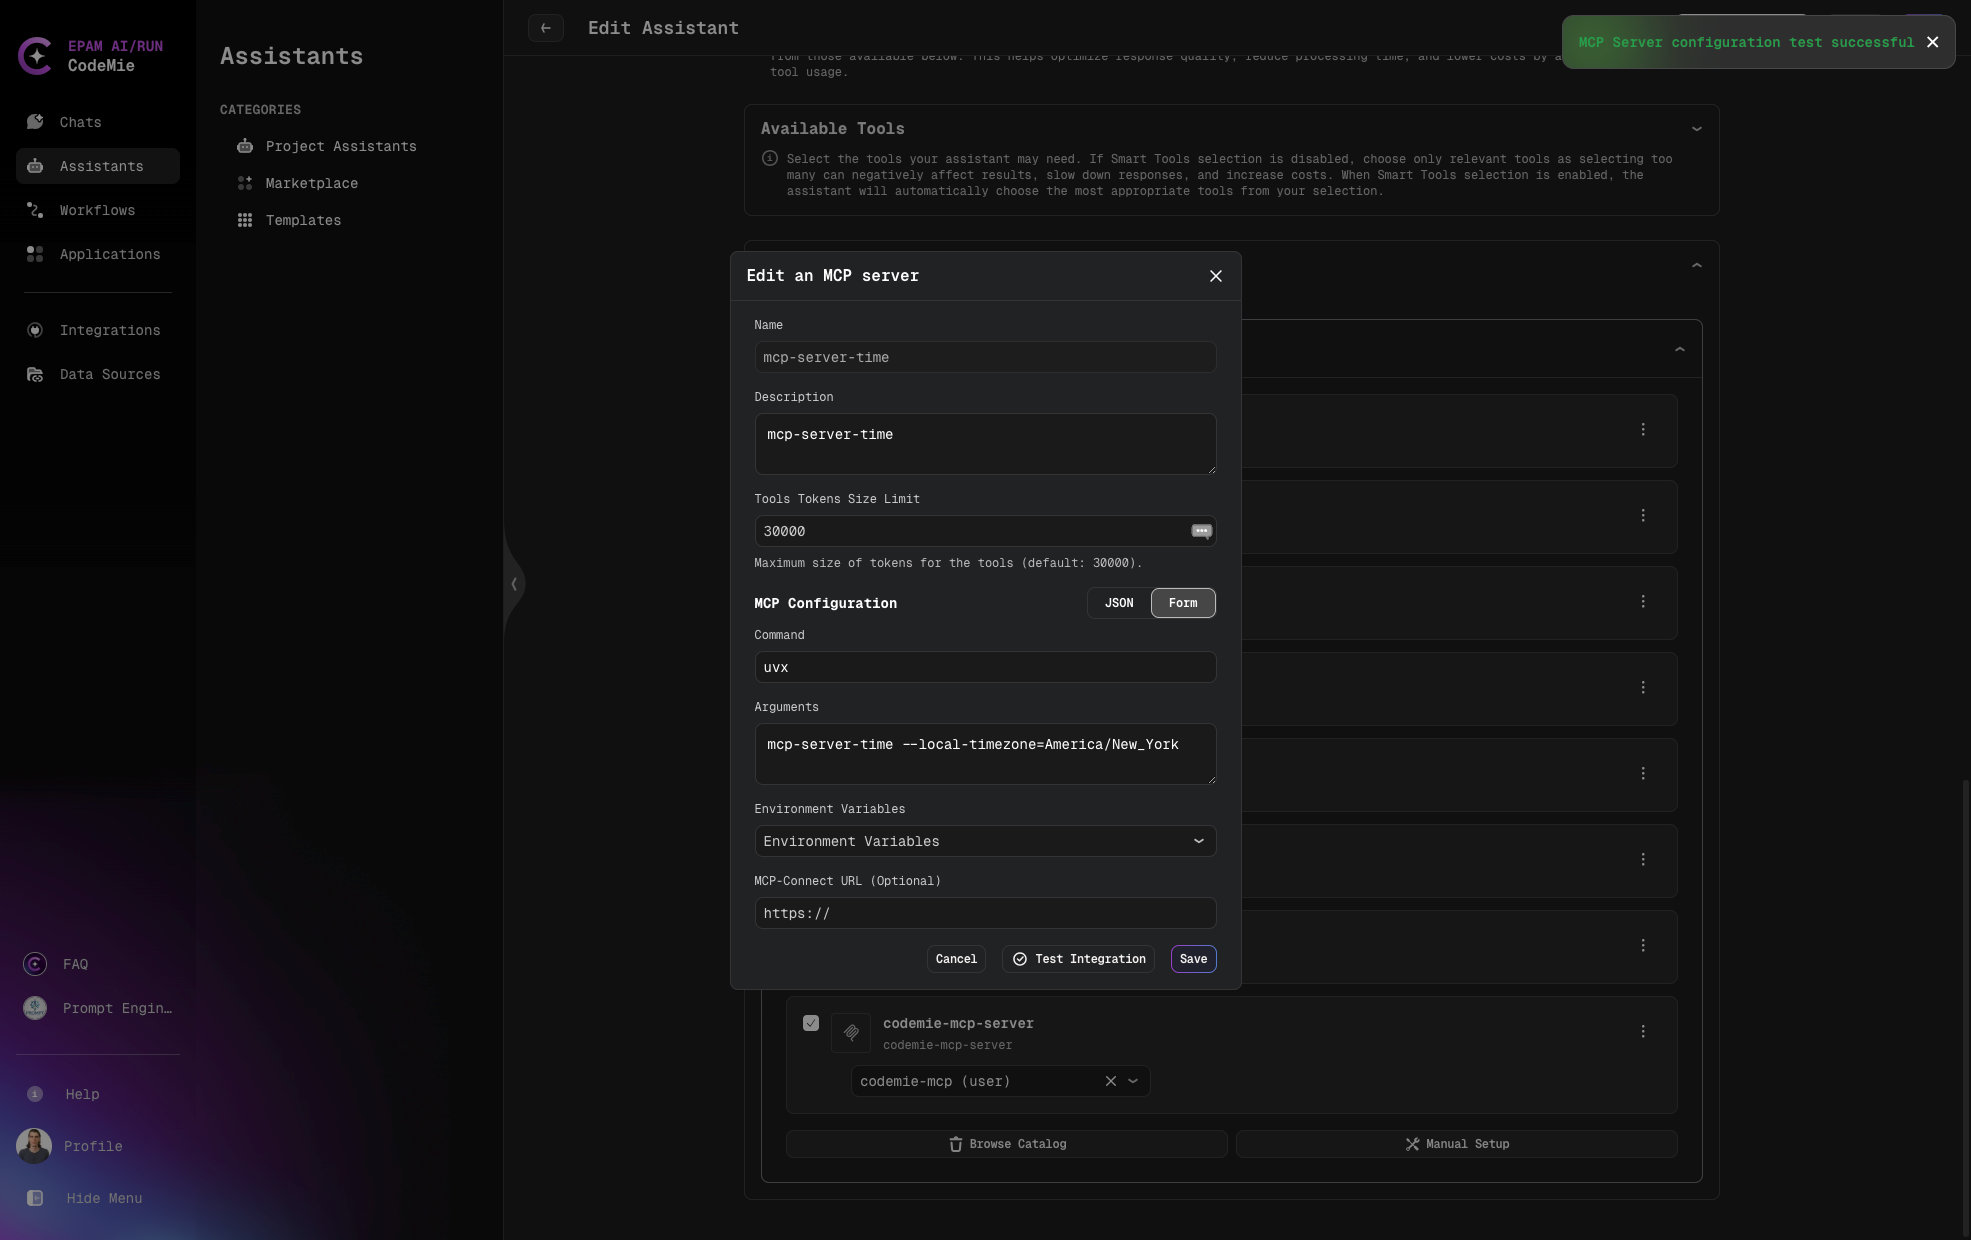This screenshot has width=1971, height=1240.
Task: Adjust Tools Tokens Size Limit with its stepper
Action: click(1201, 531)
